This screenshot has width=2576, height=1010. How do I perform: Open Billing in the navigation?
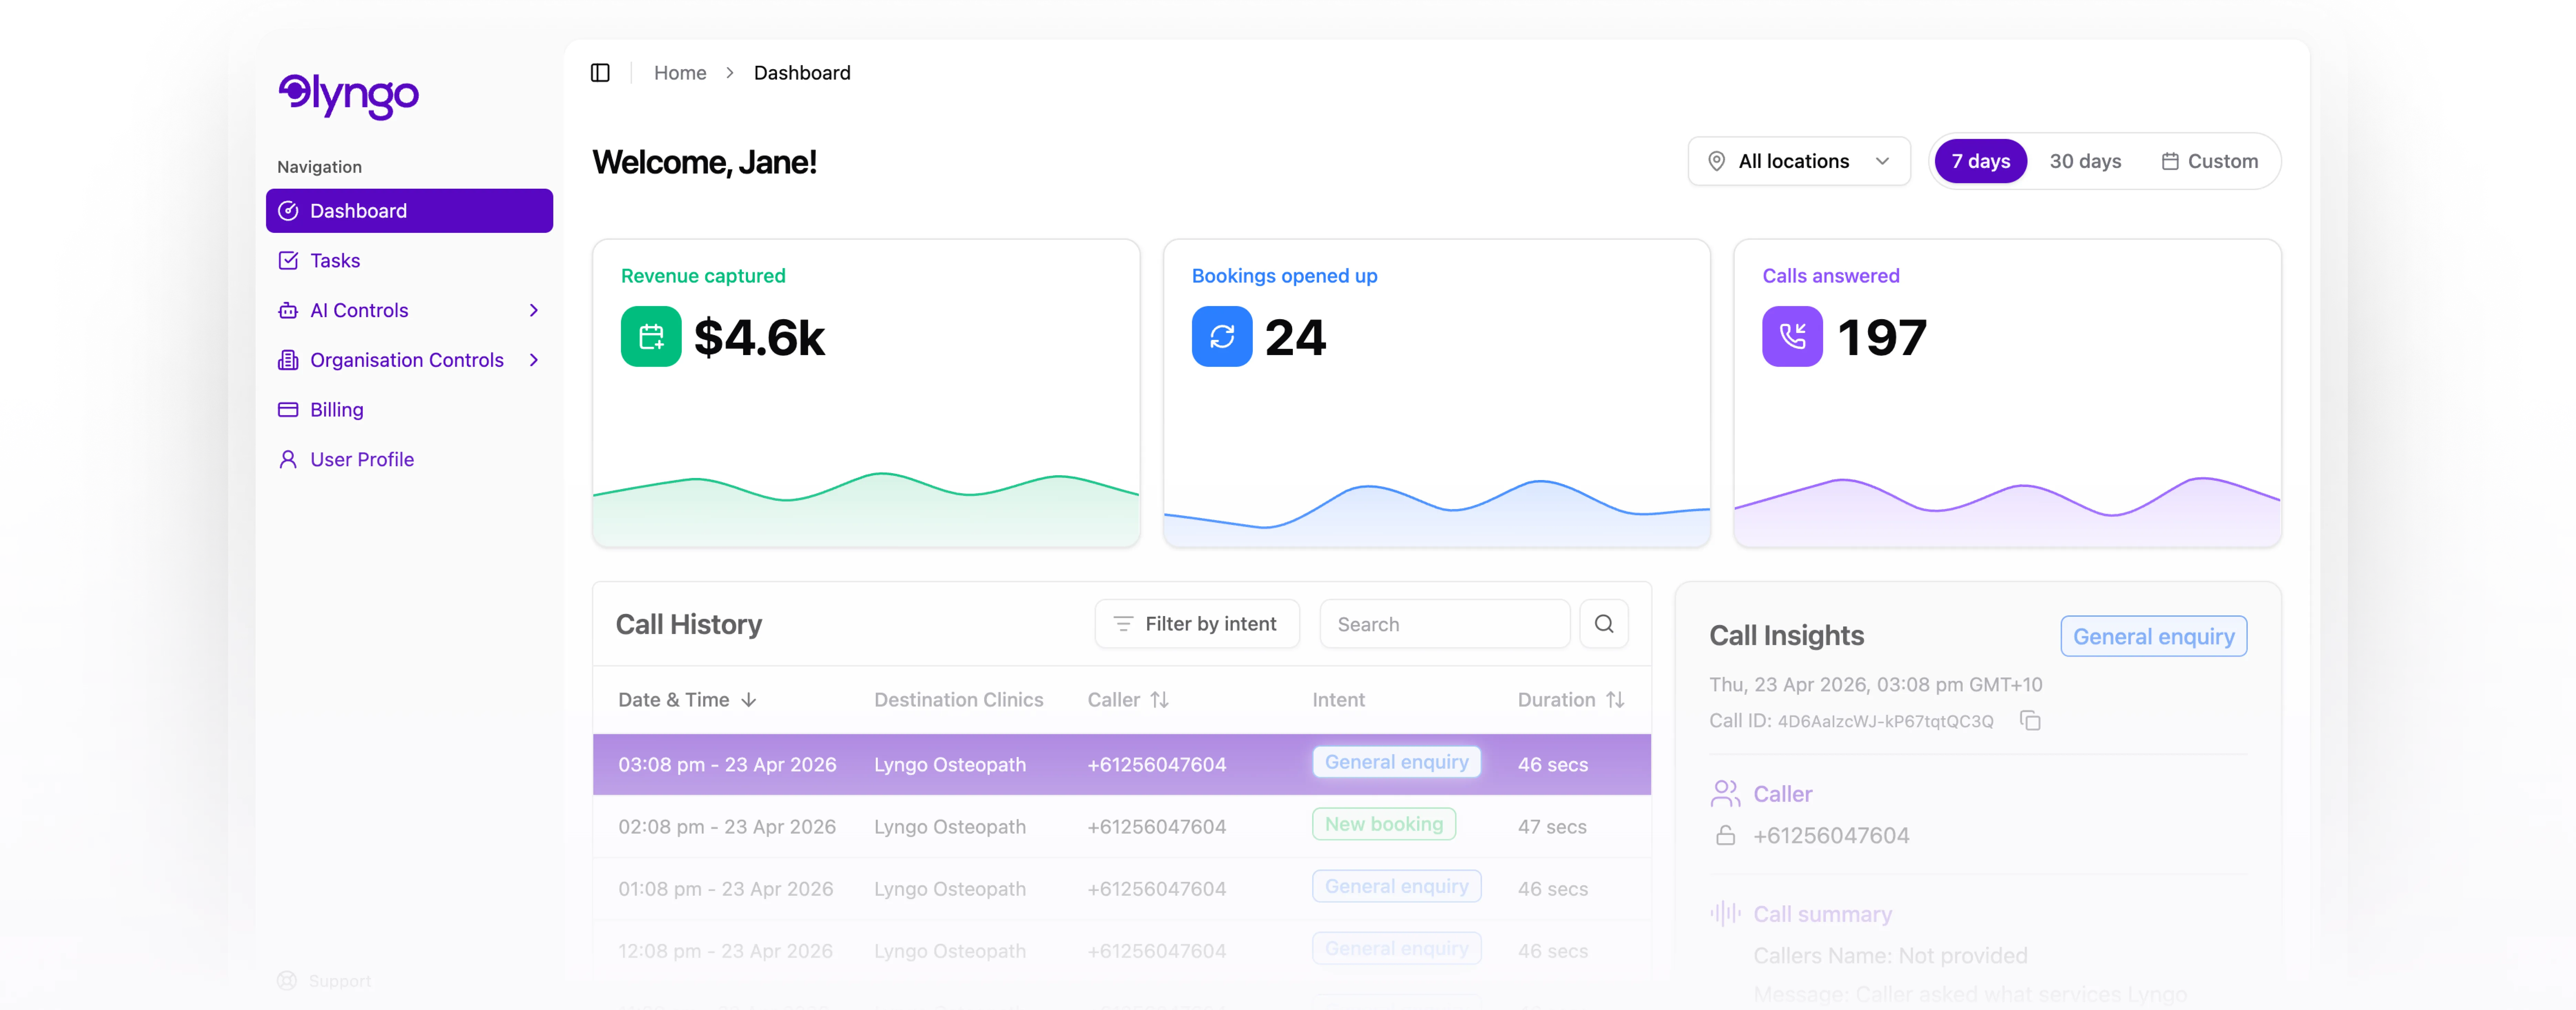pyautogui.click(x=409, y=410)
